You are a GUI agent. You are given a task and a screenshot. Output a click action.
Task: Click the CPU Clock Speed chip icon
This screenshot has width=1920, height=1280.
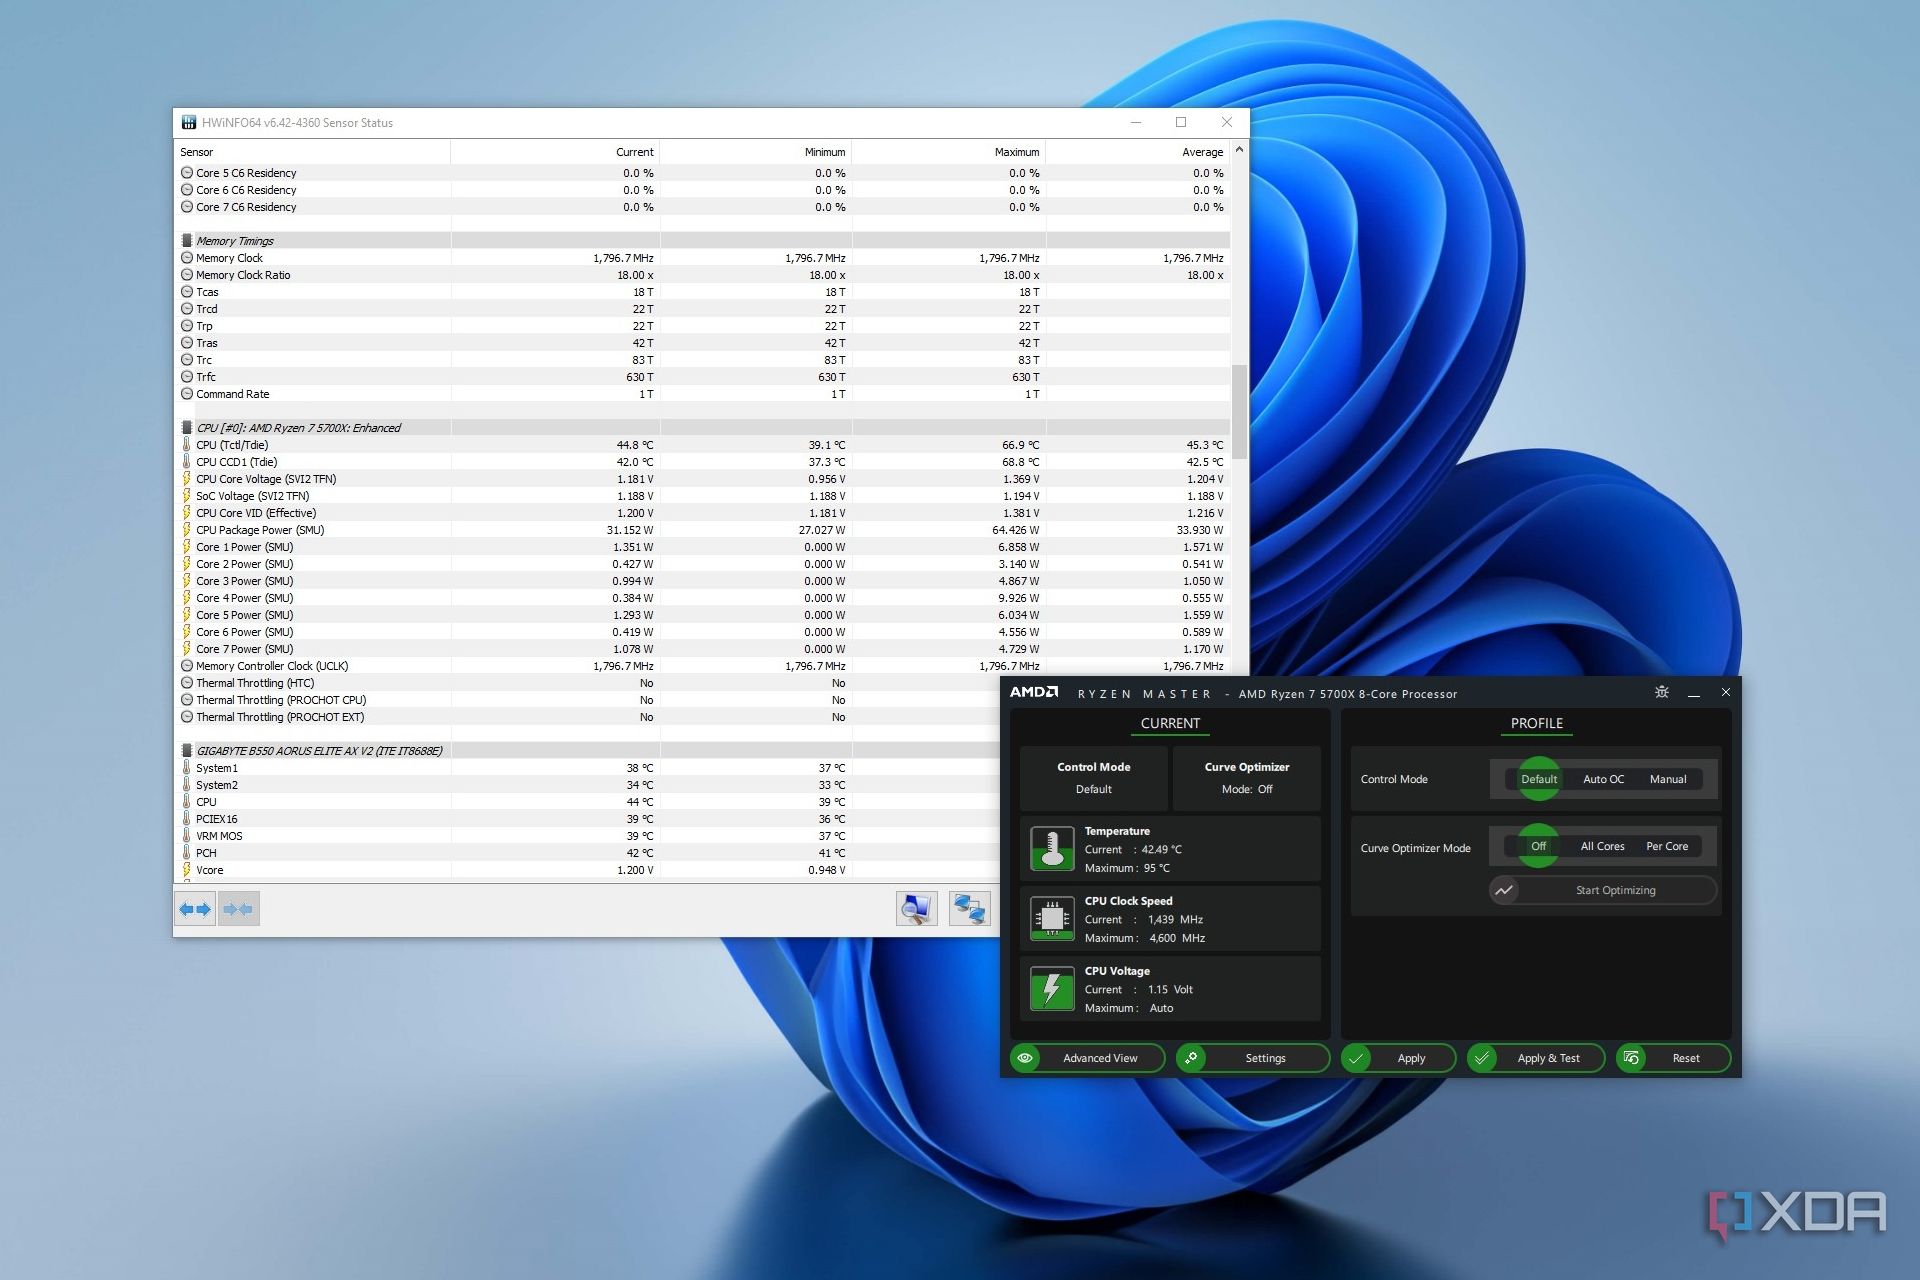coord(1051,919)
